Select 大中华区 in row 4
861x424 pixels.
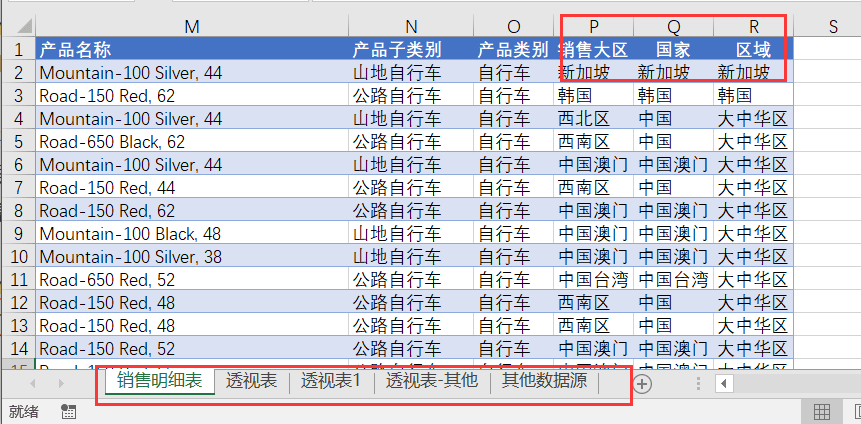pyautogui.click(x=754, y=119)
